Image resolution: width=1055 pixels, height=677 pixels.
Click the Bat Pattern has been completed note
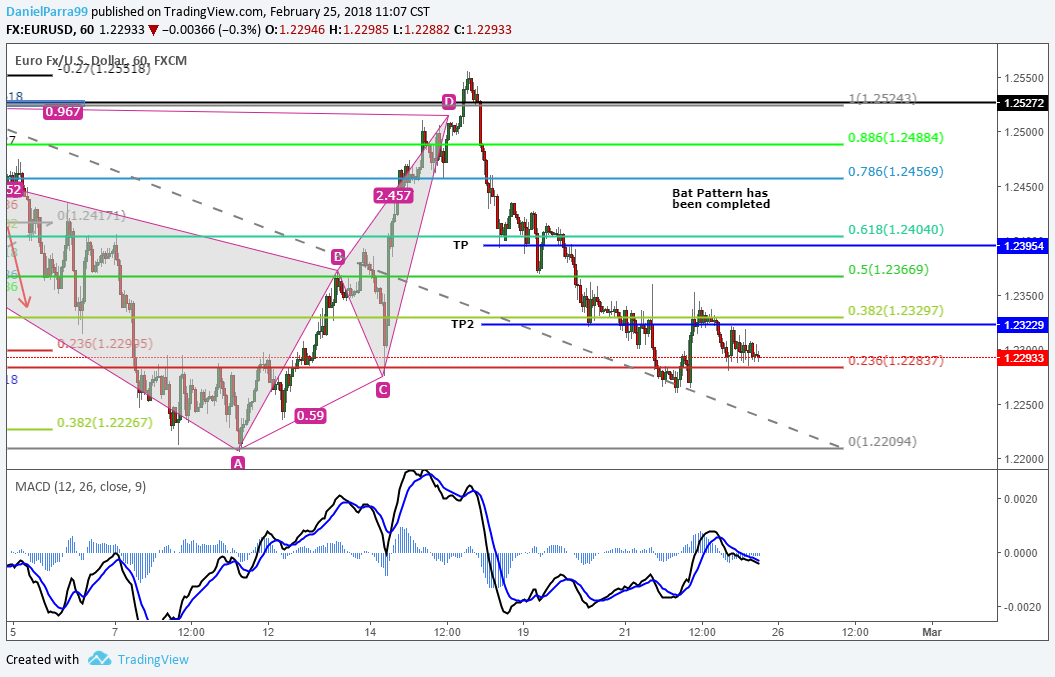click(x=721, y=199)
